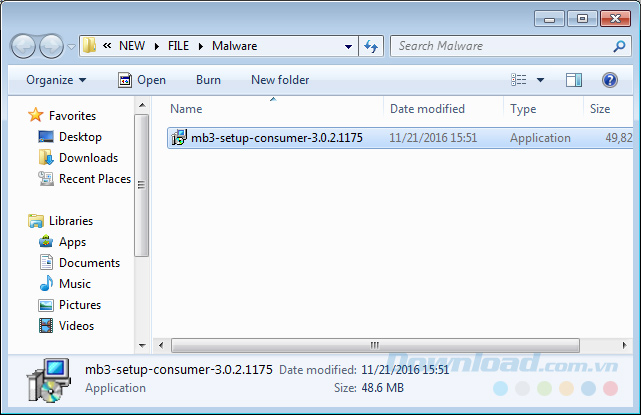
Task: Open Downloads in navigation pane
Action: [x=88, y=158]
